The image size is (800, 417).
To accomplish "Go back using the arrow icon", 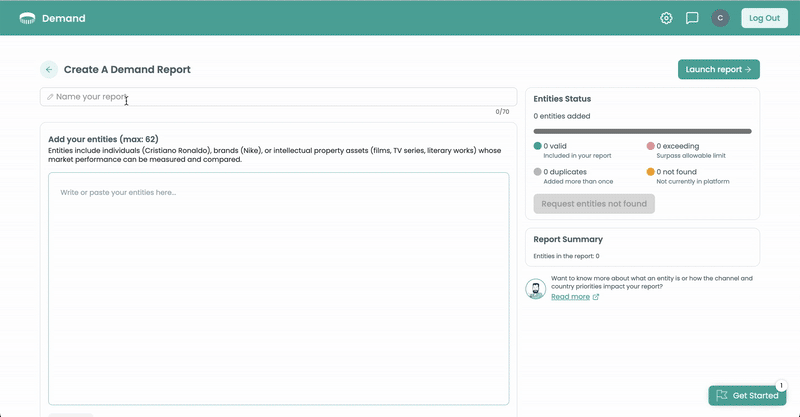I will [49, 69].
